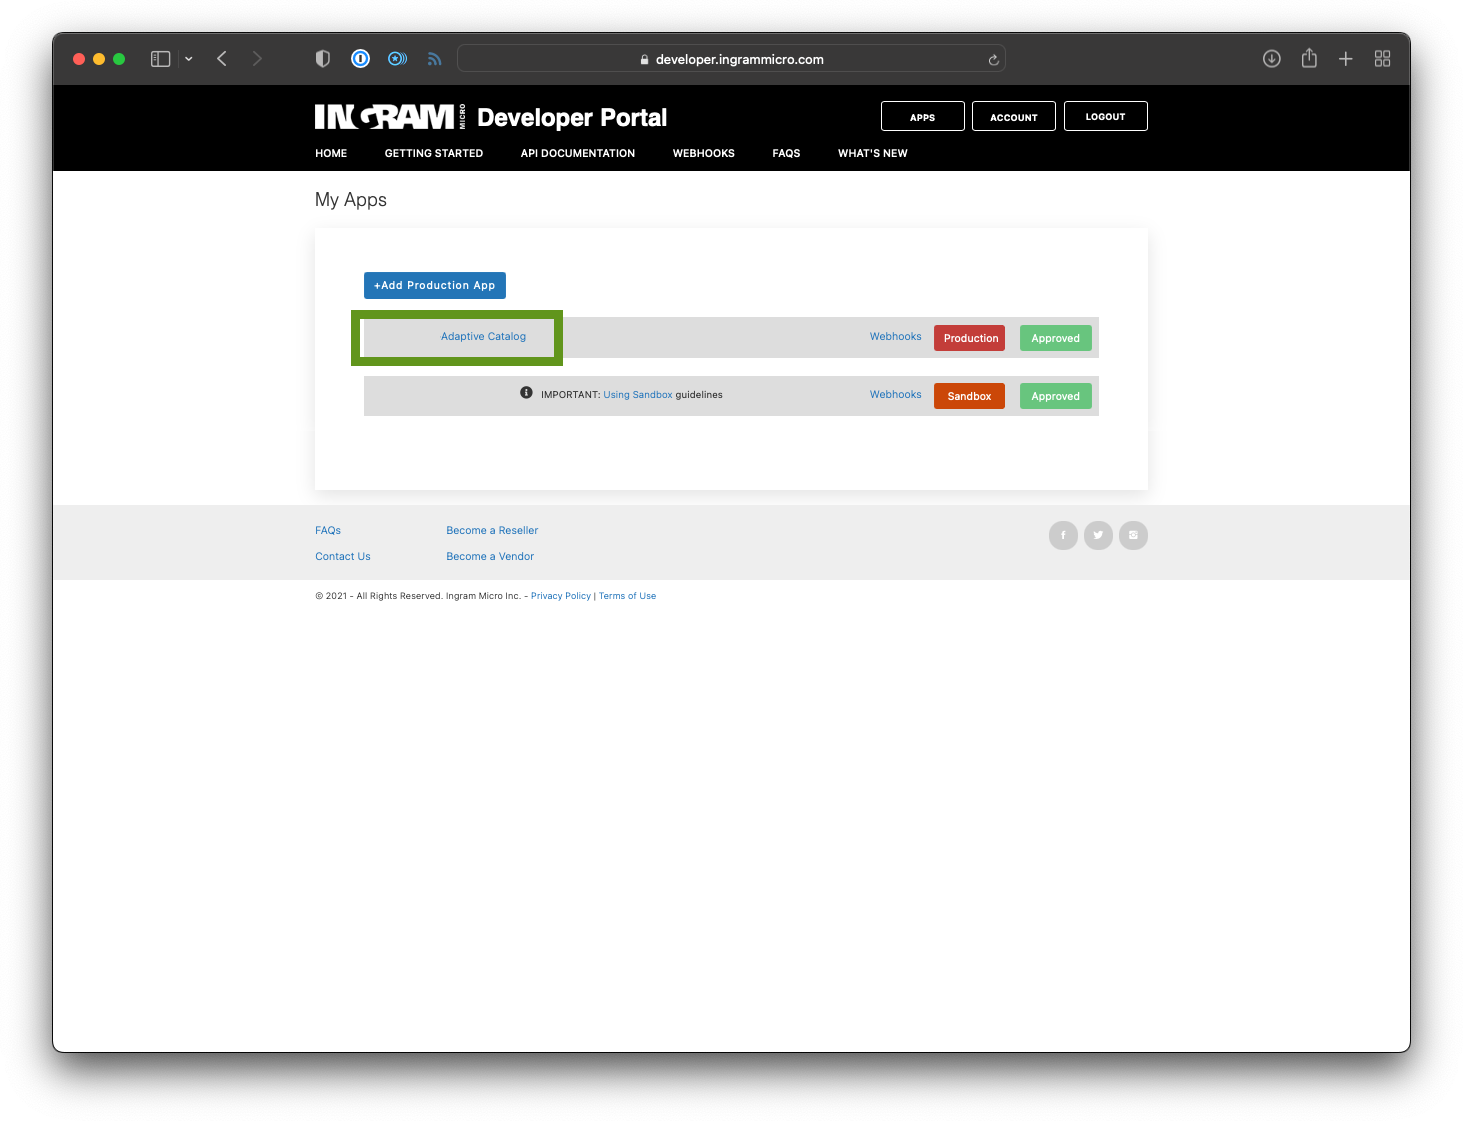The width and height of the screenshot is (1463, 1121).
Task: Open the GETTING STARTED menu item
Action: point(434,153)
